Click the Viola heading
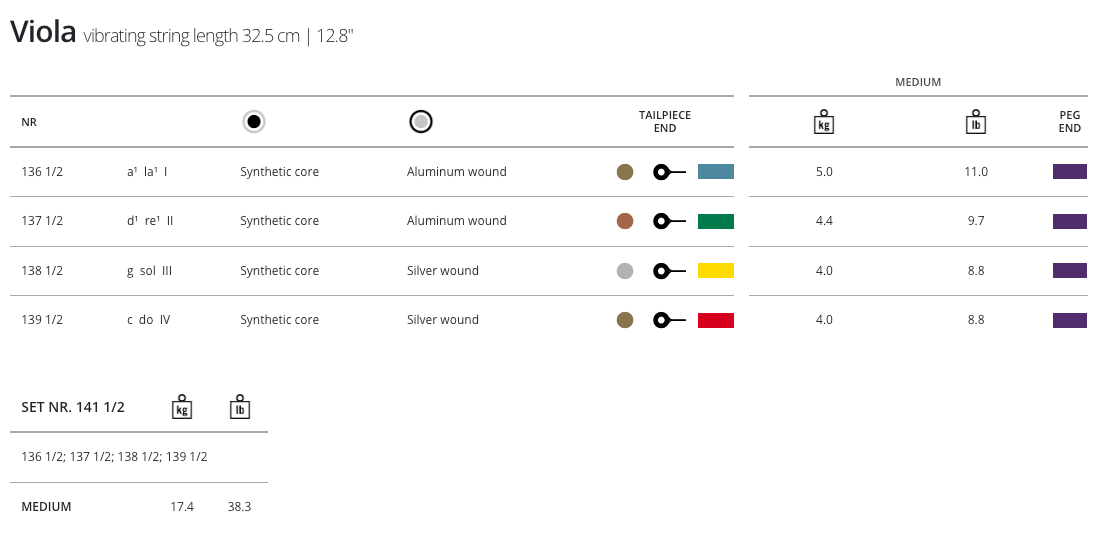Viewport: 1101px width, 549px height. pyautogui.click(x=43, y=32)
